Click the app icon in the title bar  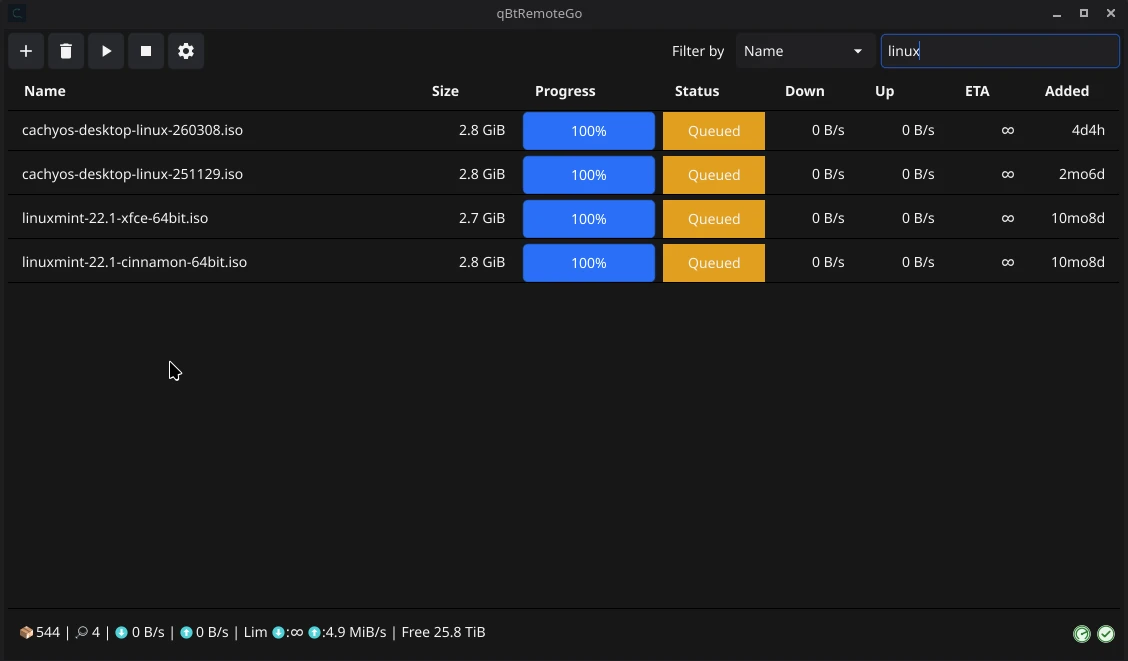(17, 13)
